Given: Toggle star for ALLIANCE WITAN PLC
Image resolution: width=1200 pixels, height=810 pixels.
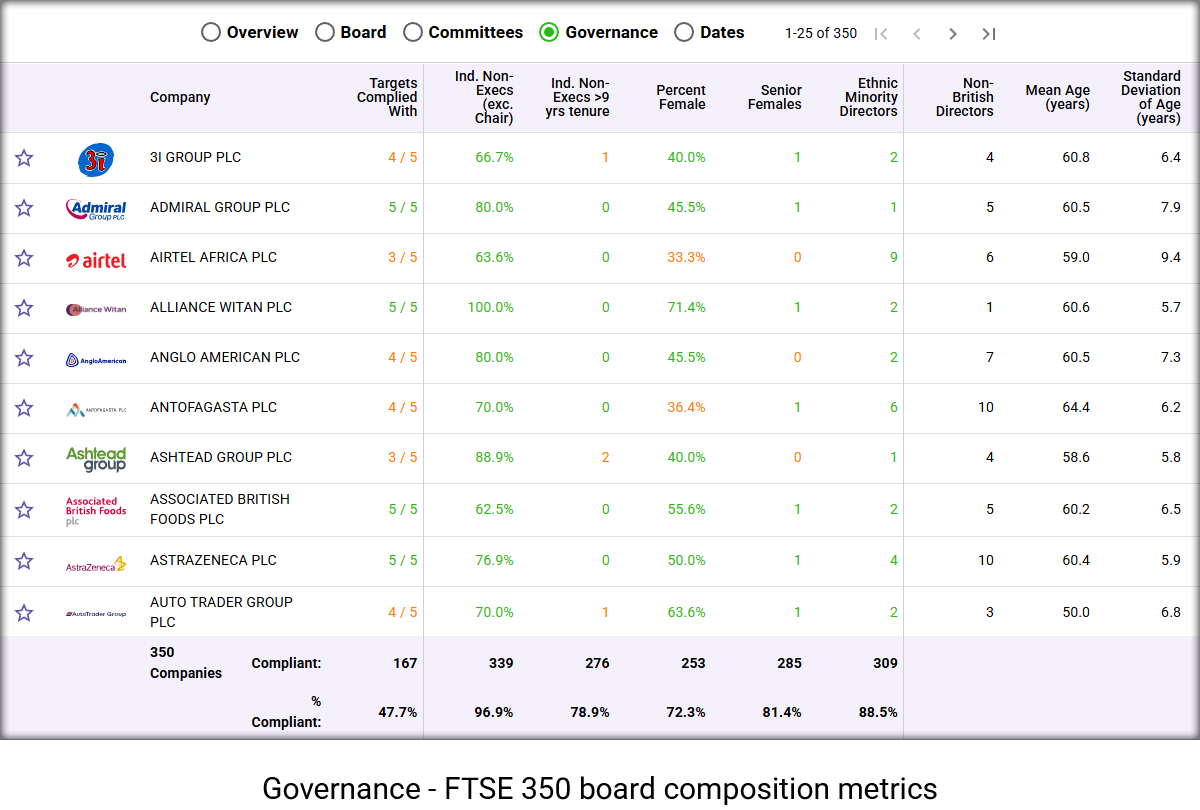Looking at the screenshot, I should pyautogui.click(x=24, y=308).
